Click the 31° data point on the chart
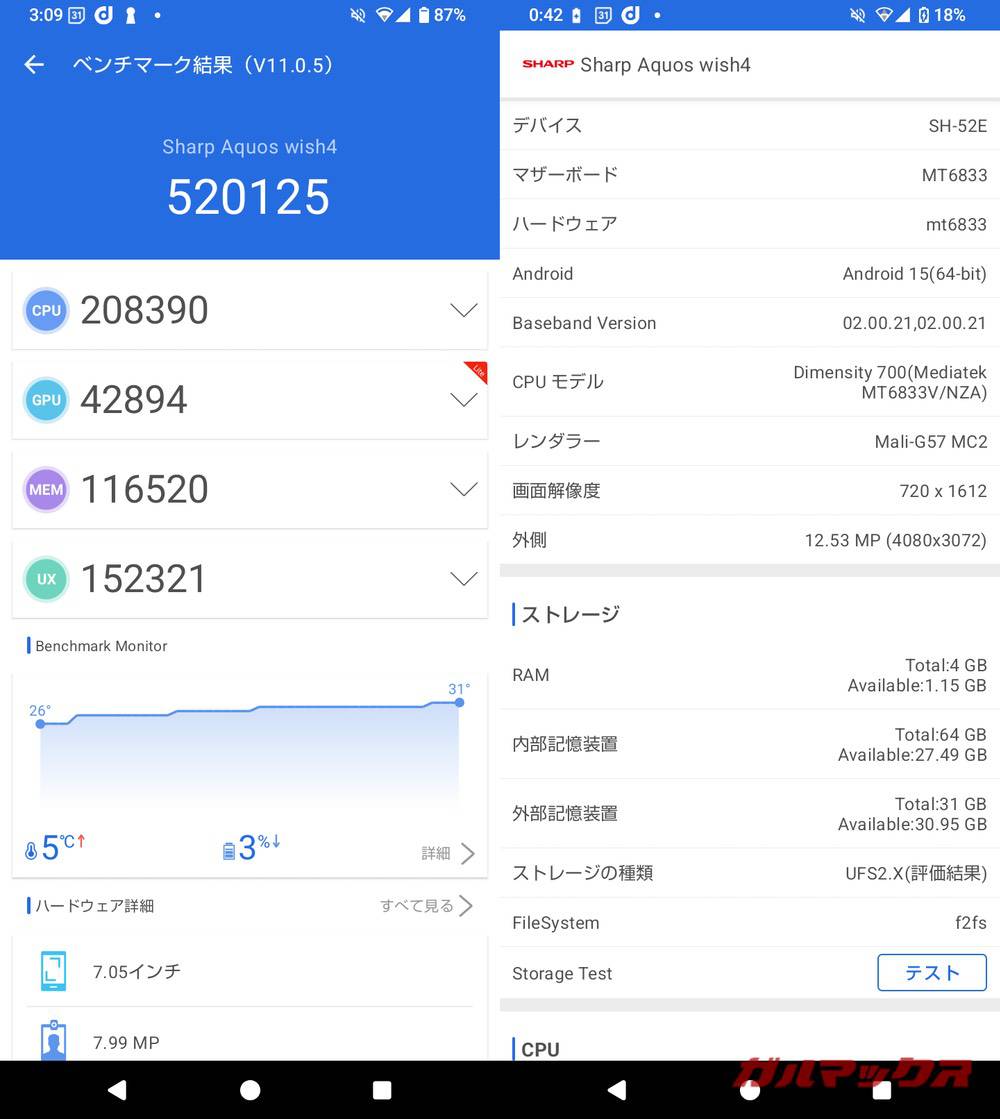 click(x=459, y=703)
